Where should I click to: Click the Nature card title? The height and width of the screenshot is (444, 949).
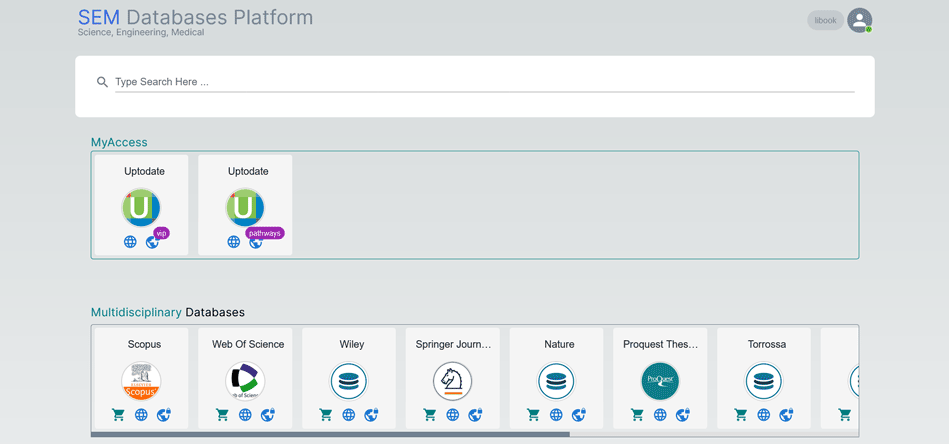pos(559,345)
